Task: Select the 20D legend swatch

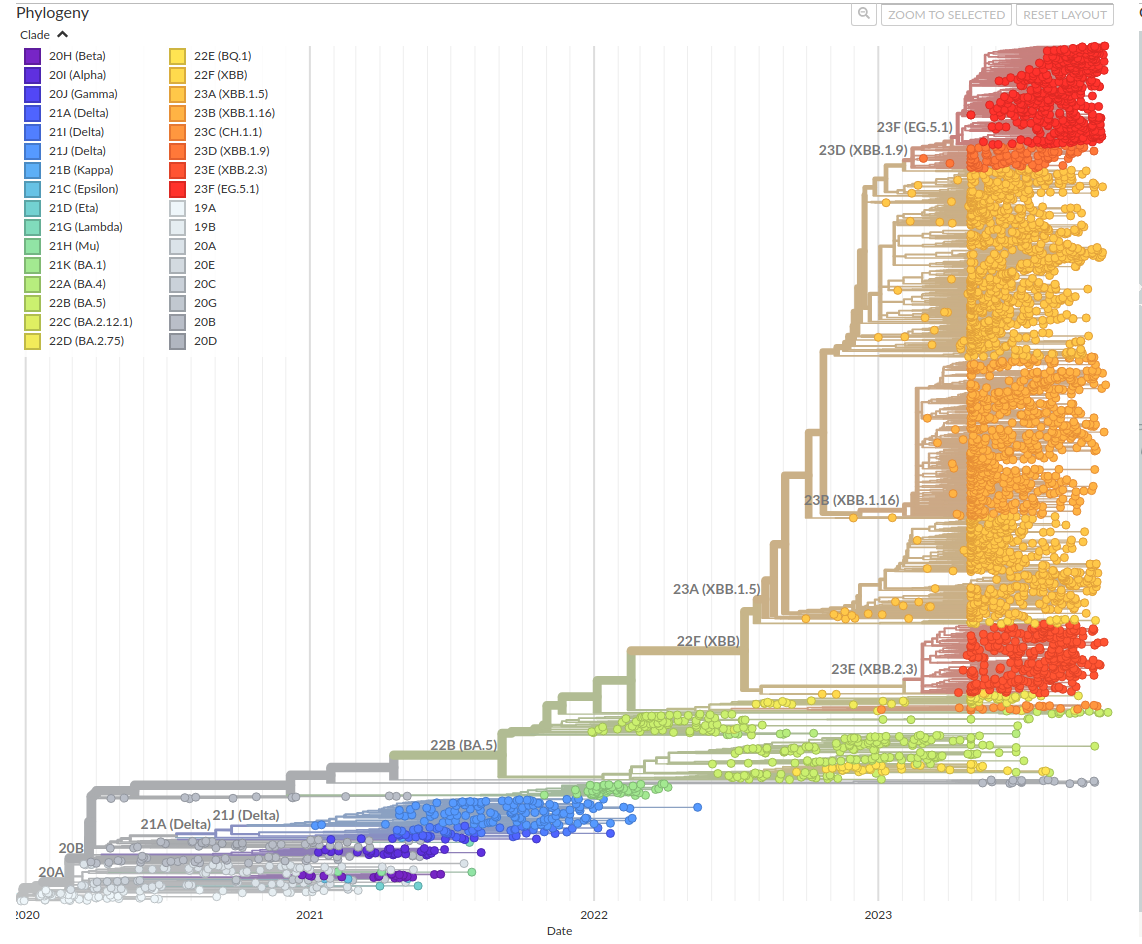Action: [x=177, y=341]
